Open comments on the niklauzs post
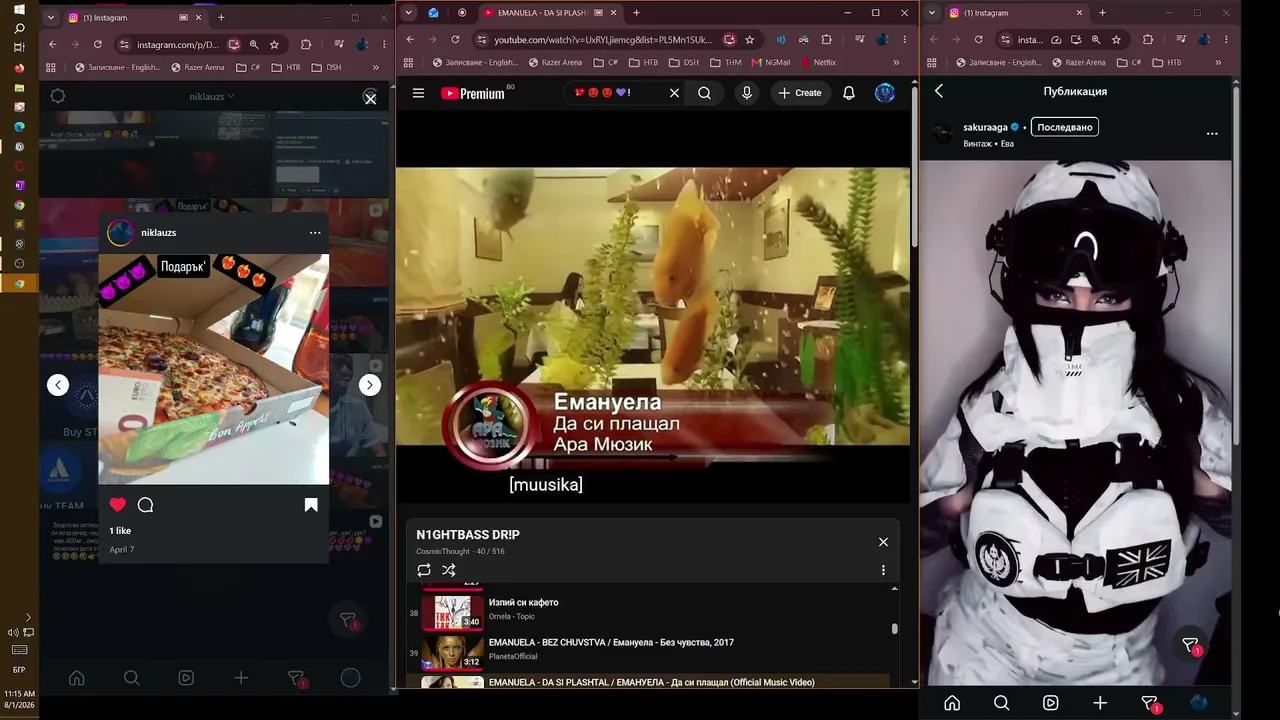 pyautogui.click(x=145, y=505)
